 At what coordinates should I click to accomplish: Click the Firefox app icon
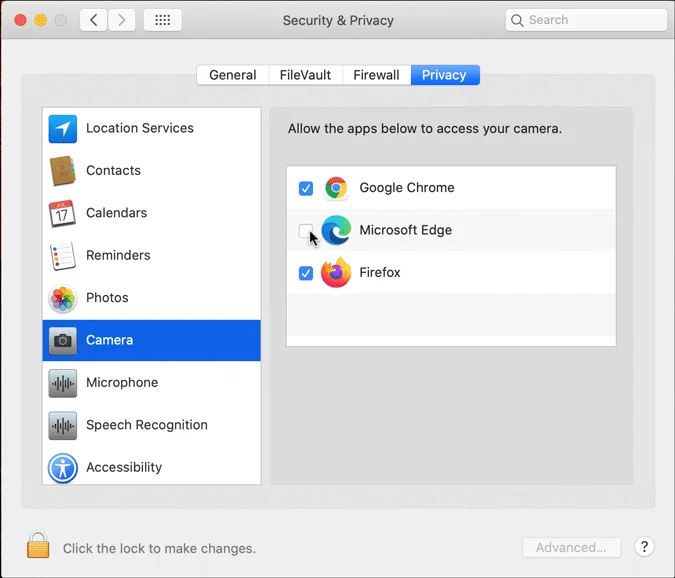tap(336, 272)
